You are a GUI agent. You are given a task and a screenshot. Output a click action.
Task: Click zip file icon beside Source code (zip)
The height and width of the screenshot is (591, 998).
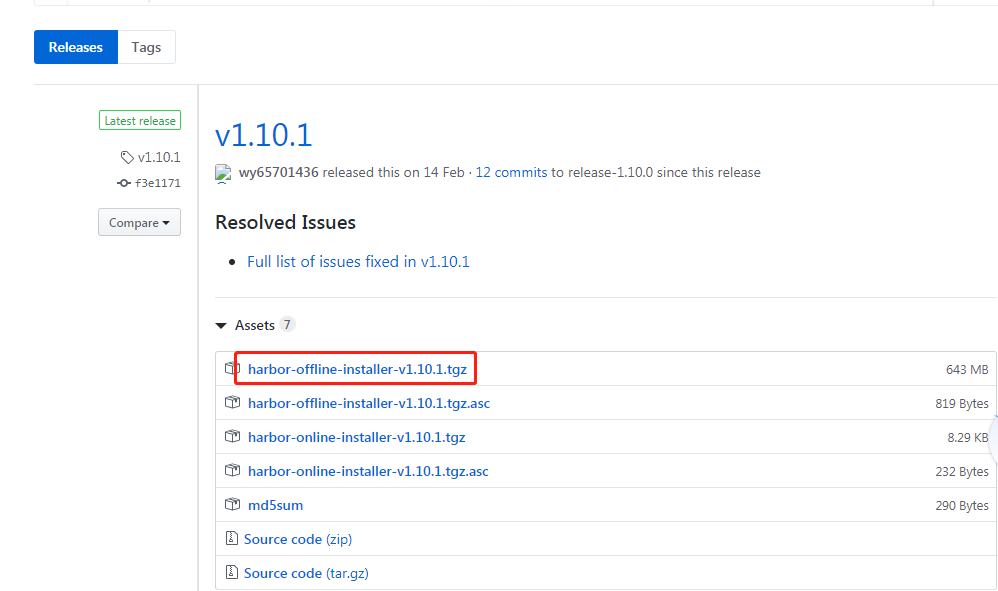pyautogui.click(x=232, y=538)
